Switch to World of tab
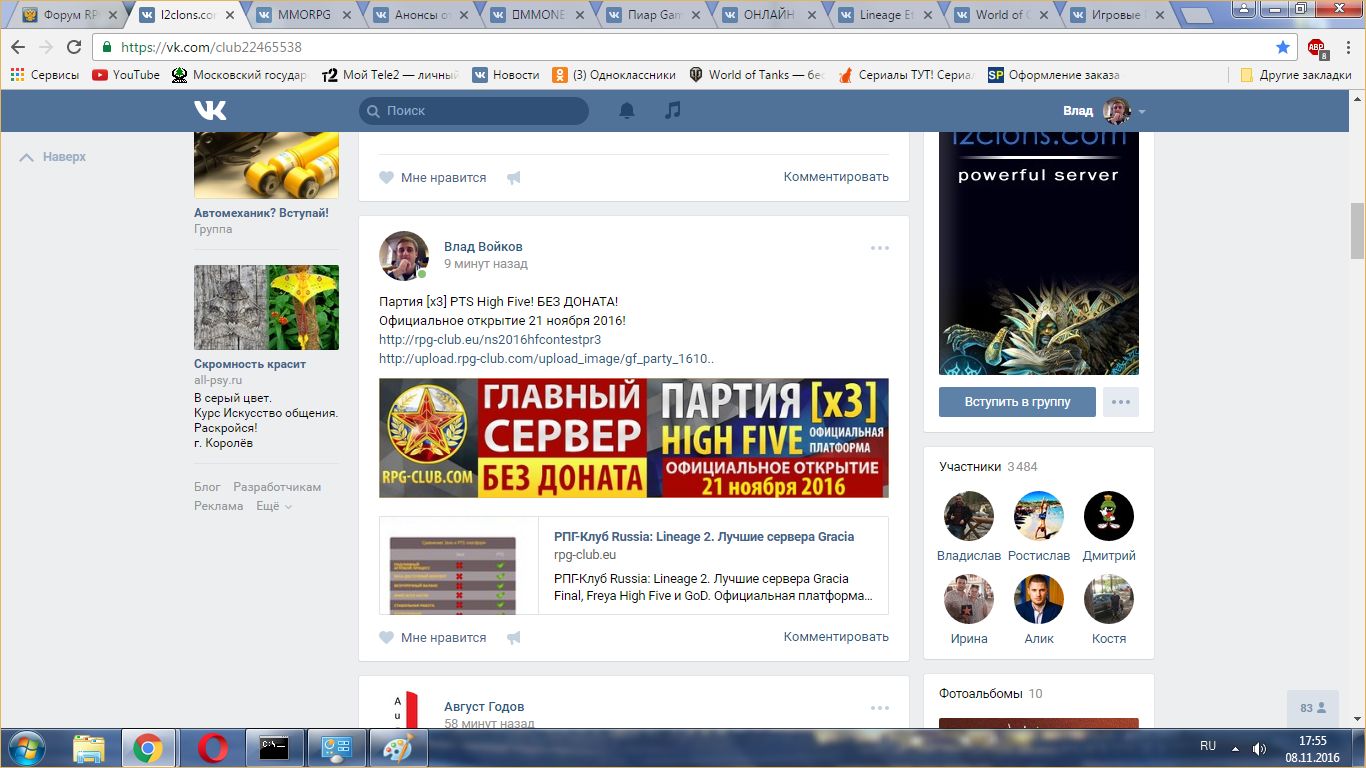The width and height of the screenshot is (1366, 768). (1001, 15)
